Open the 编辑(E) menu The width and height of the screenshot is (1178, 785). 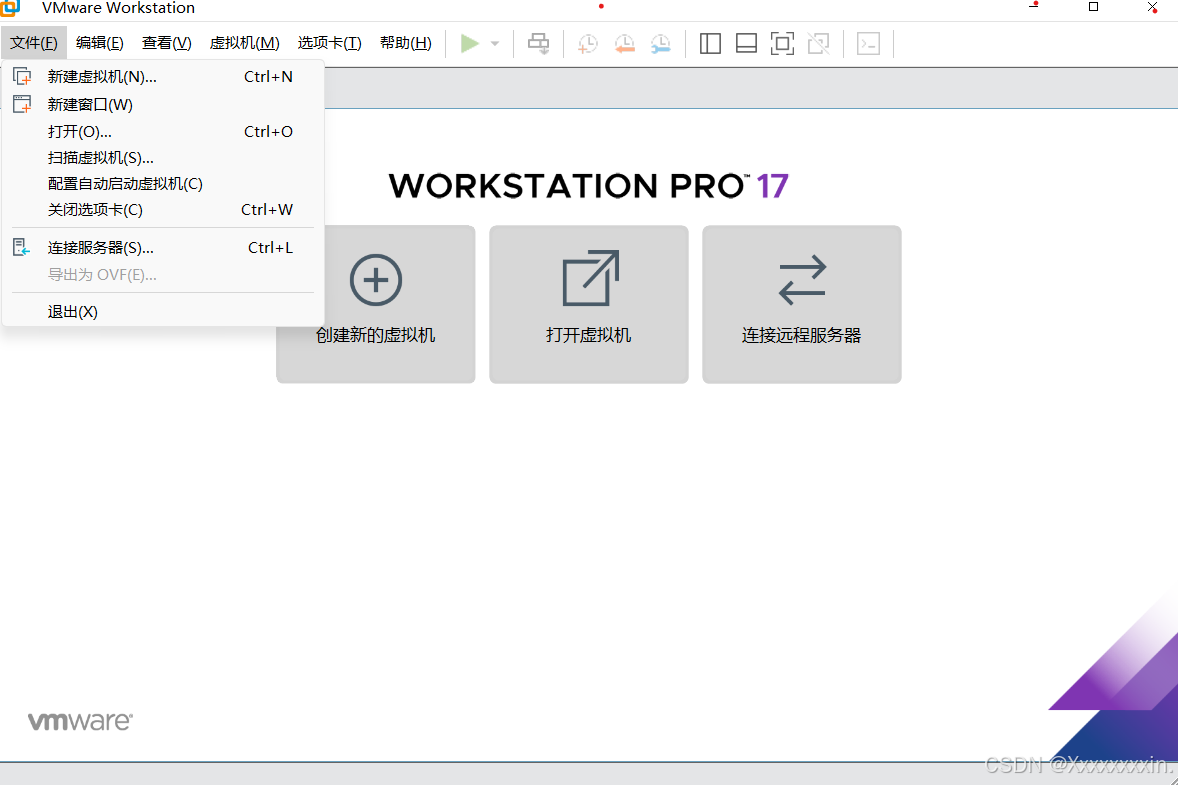pos(100,43)
